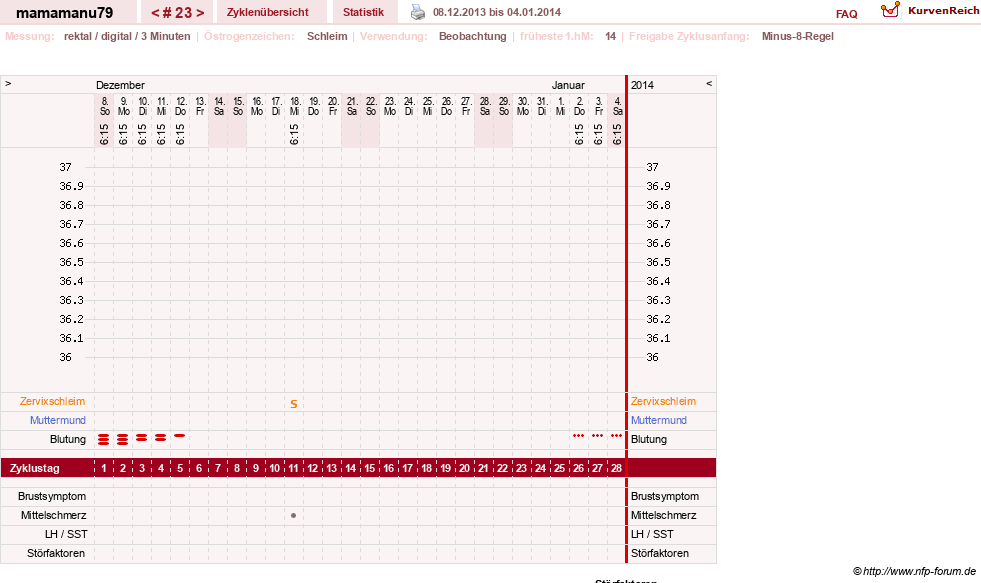The width and height of the screenshot is (981, 583).
Task: Click the Dezember month label
Action: point(120,85)
